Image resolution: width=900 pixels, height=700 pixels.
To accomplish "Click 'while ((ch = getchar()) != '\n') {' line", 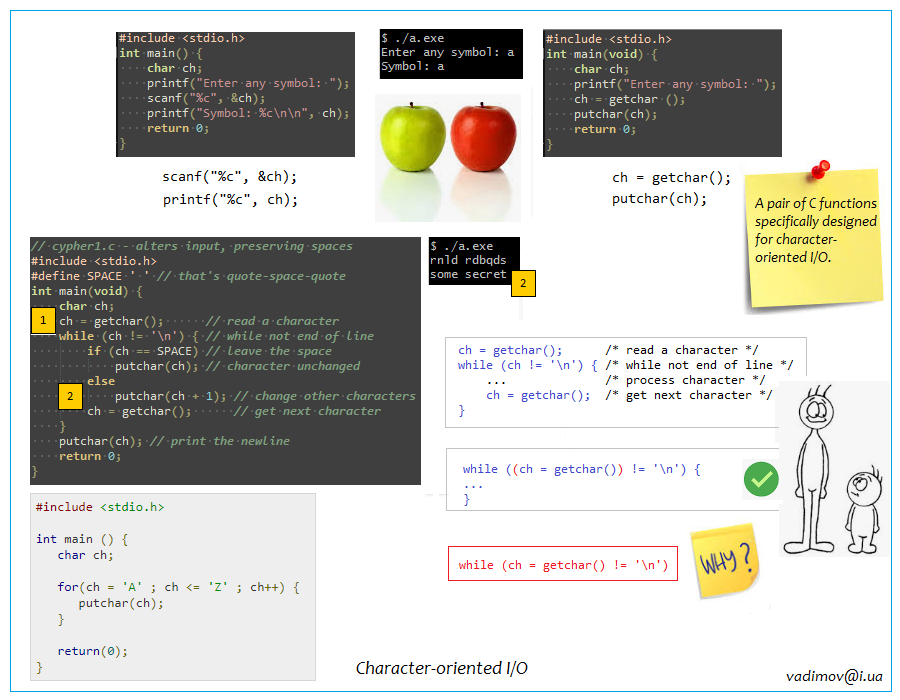I will coord(581,469).
